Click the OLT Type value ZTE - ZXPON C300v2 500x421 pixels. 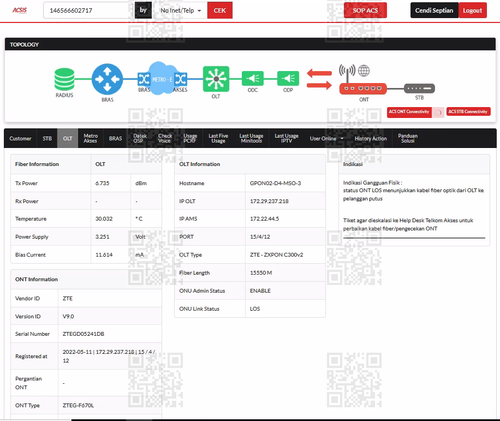pyautogui.click(x=277, y=255)
